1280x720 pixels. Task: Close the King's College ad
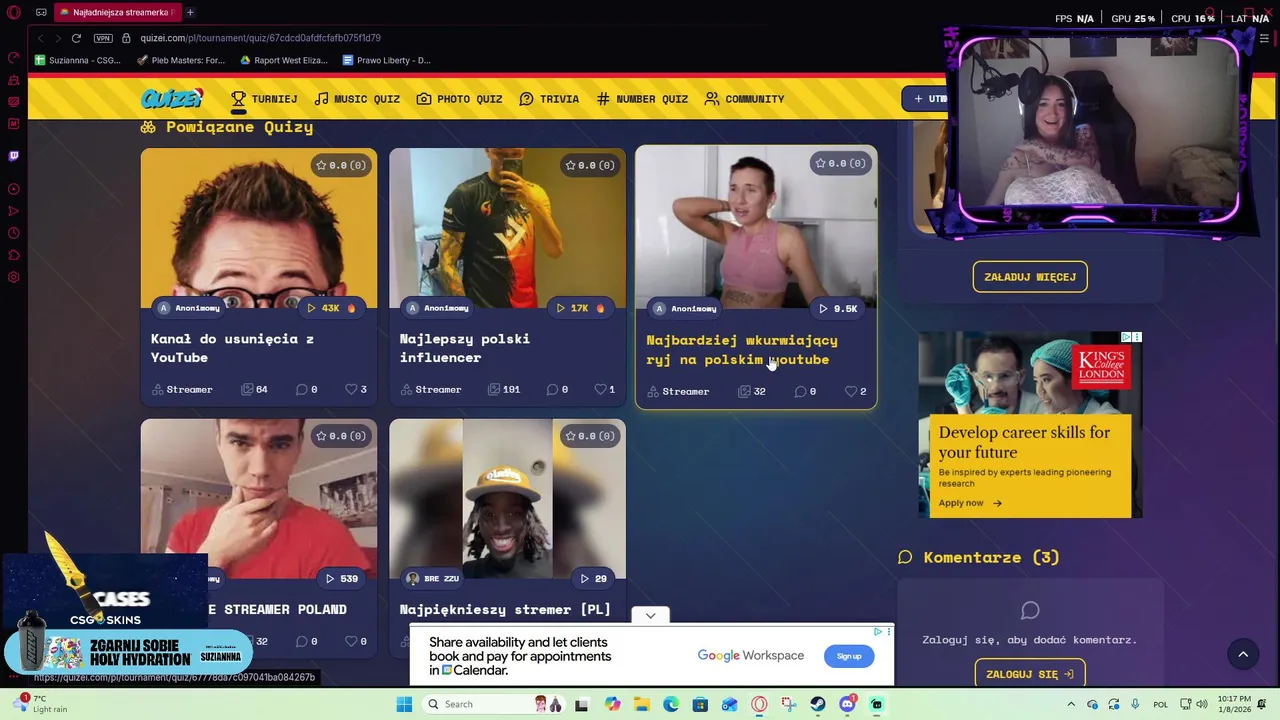point(1136,338)
